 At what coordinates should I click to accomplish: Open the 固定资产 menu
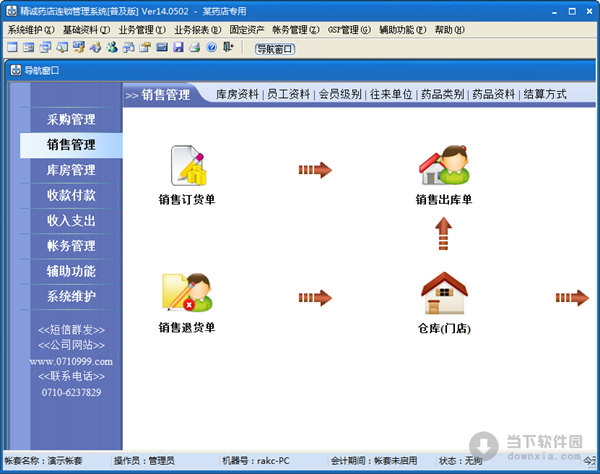(247, 30)
